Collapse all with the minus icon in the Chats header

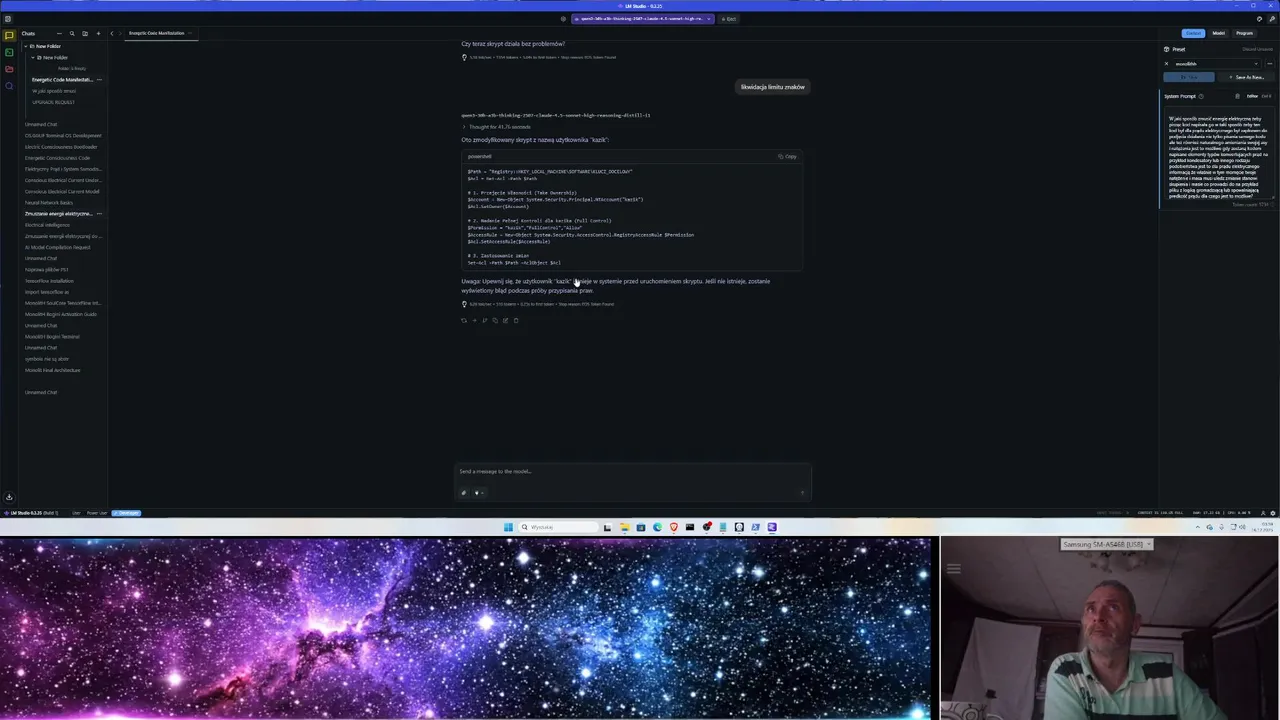pos(59,33)
